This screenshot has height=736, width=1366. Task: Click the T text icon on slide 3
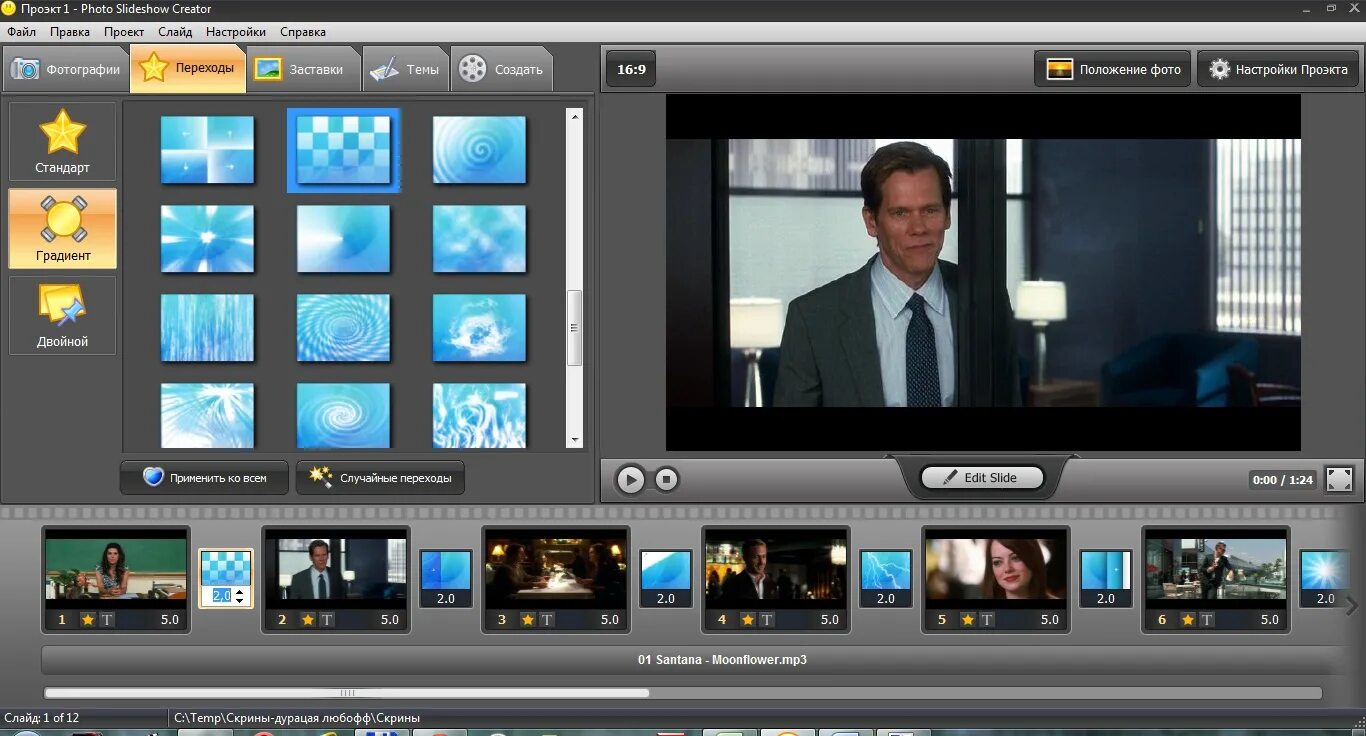coord(547,620)
